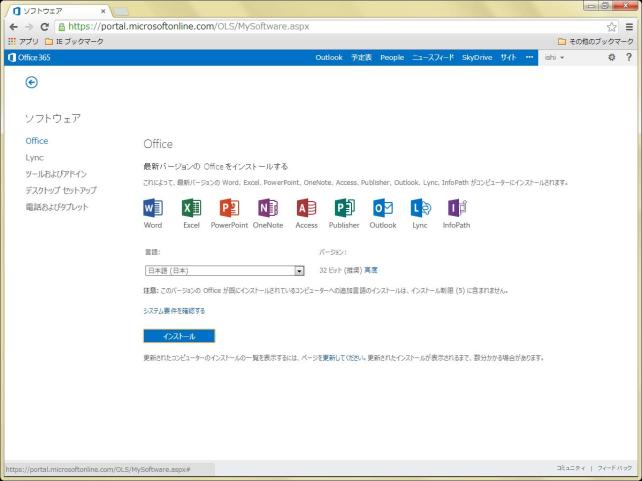Open the システム要件を確認する link

(174, 311)
